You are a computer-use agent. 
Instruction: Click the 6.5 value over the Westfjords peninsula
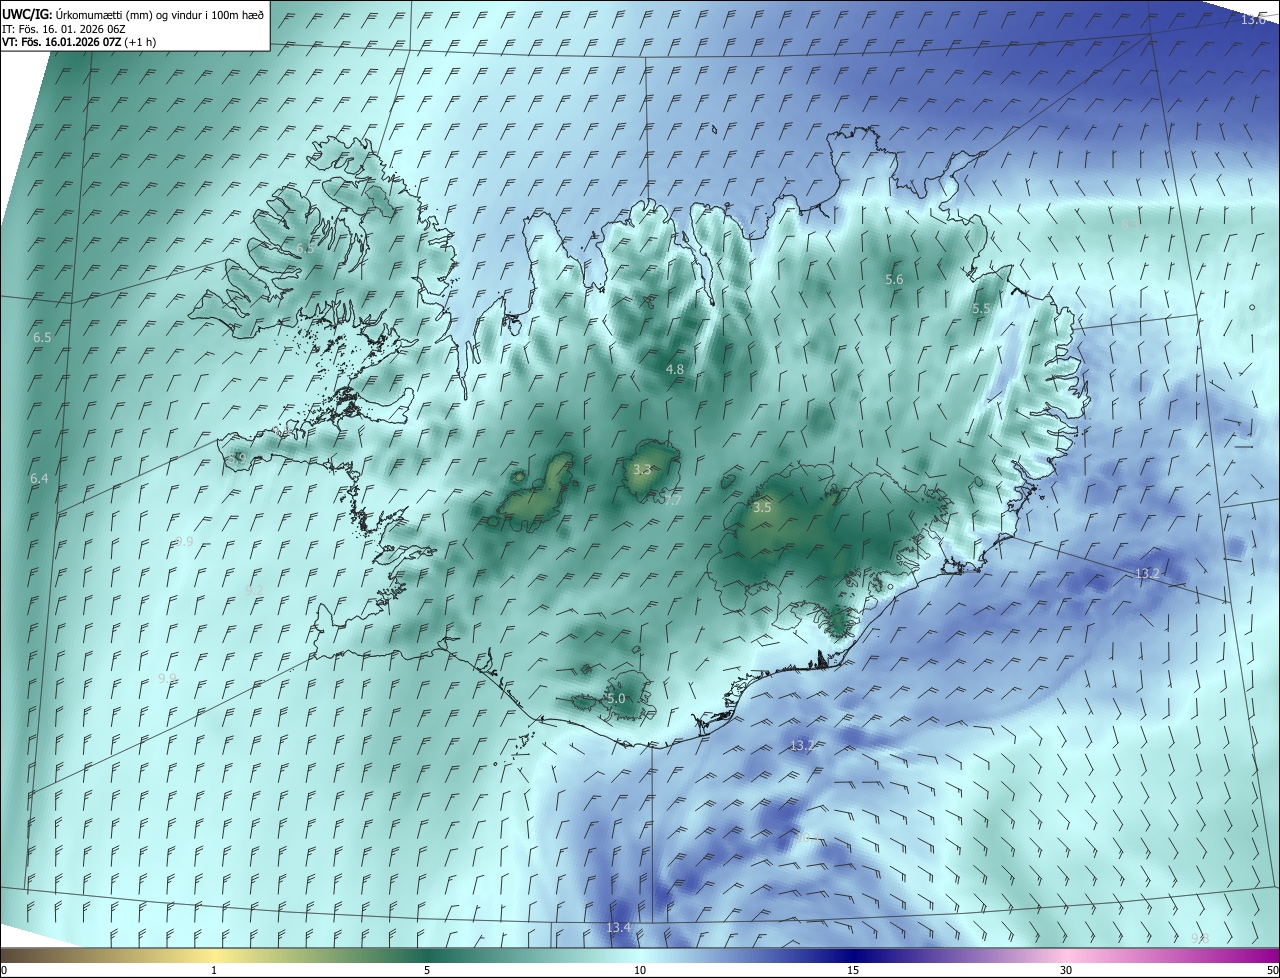coord(305,248)
